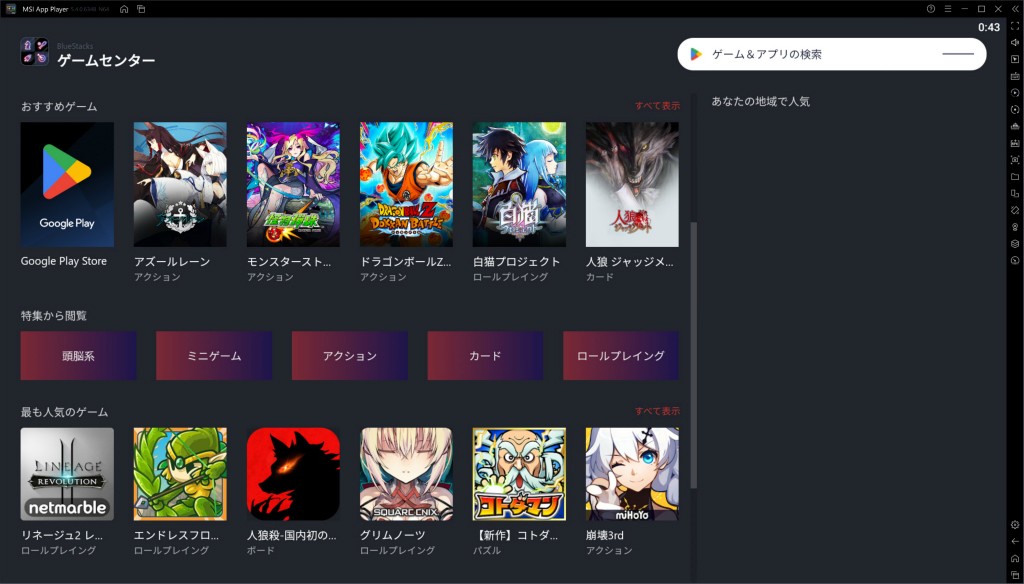Image resolution: width=1024 pixels, height=584 pixels.
Task: Open the 人狼殺 red wolf game icon
Action: (x=293, y=474)
